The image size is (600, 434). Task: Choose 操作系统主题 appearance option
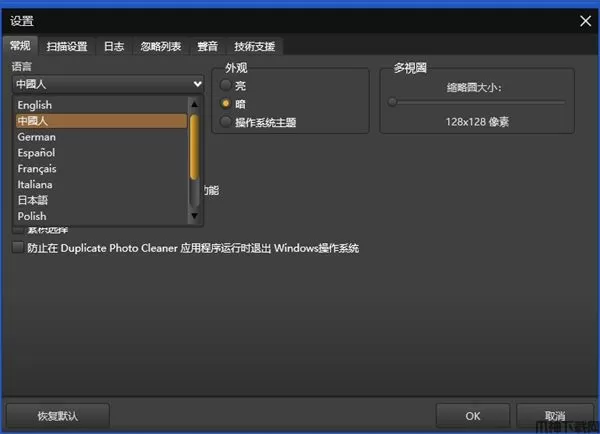tap(226, 122)
